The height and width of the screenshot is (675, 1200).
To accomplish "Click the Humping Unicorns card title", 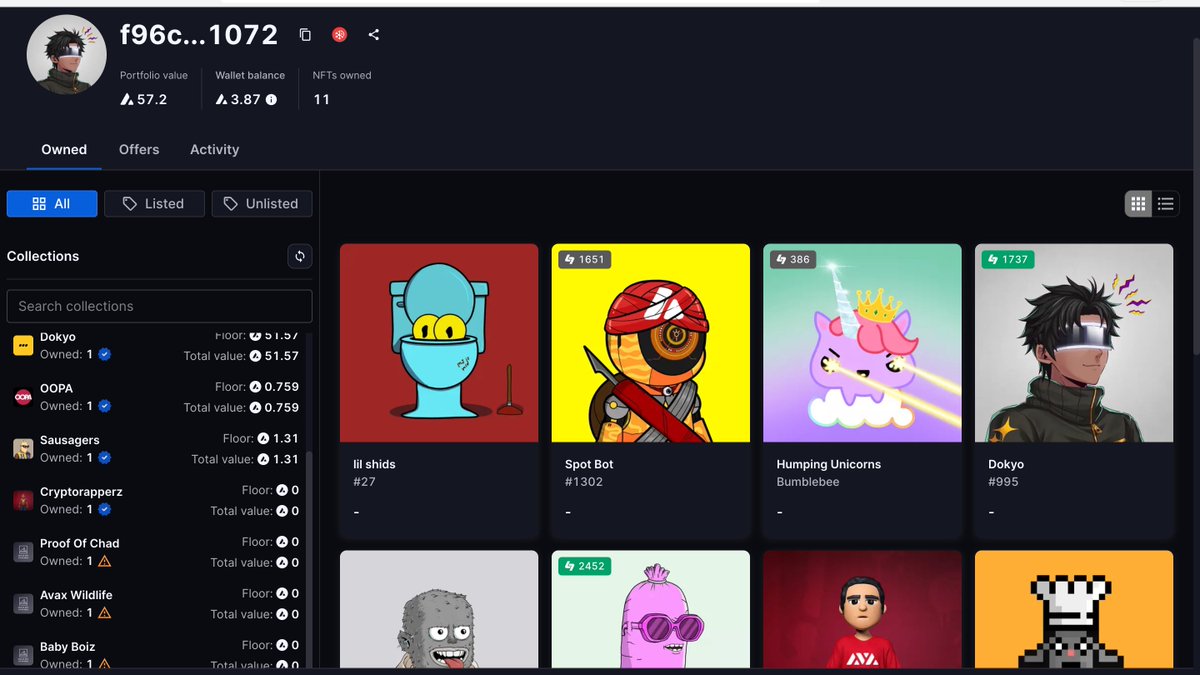I will 829,464.
